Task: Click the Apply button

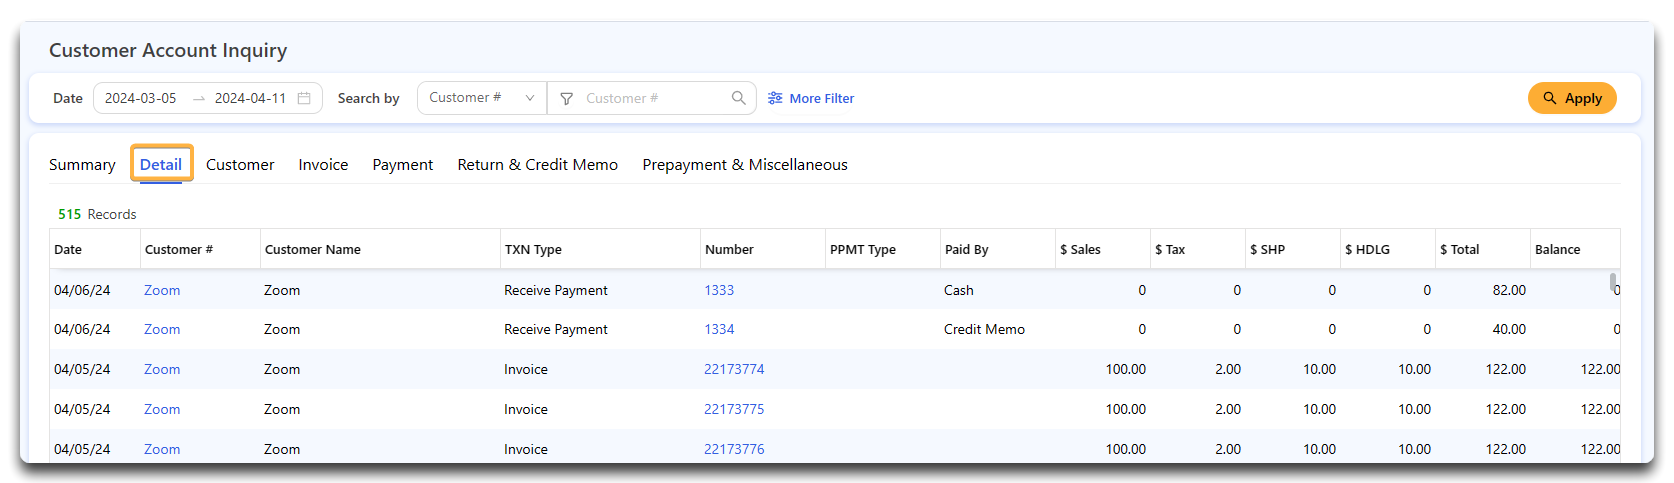Action: coord(1572,98)
